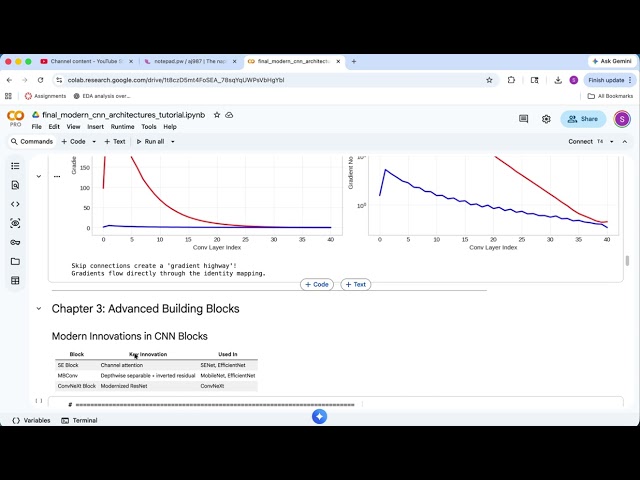This screenshot has width=640, height=480.
Task: Open the Commands search
Action: [32, 142]
